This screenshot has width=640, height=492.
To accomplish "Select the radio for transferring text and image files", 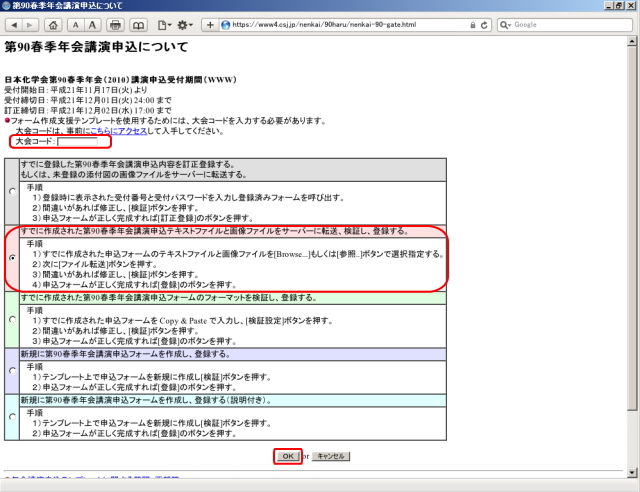I will (12, 257).
